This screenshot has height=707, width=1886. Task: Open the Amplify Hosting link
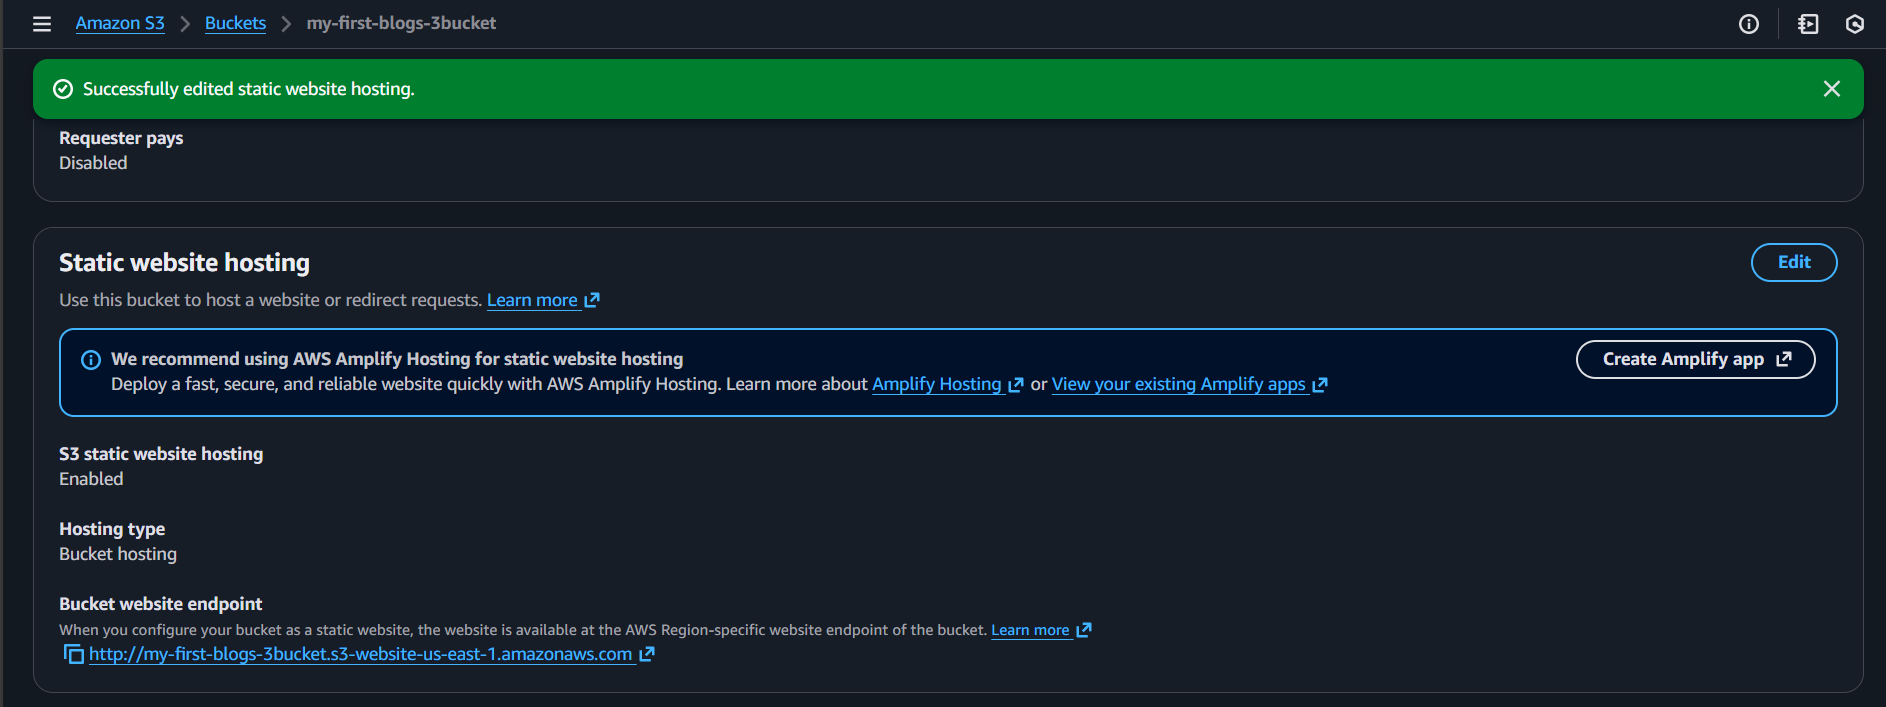point(948,384)
